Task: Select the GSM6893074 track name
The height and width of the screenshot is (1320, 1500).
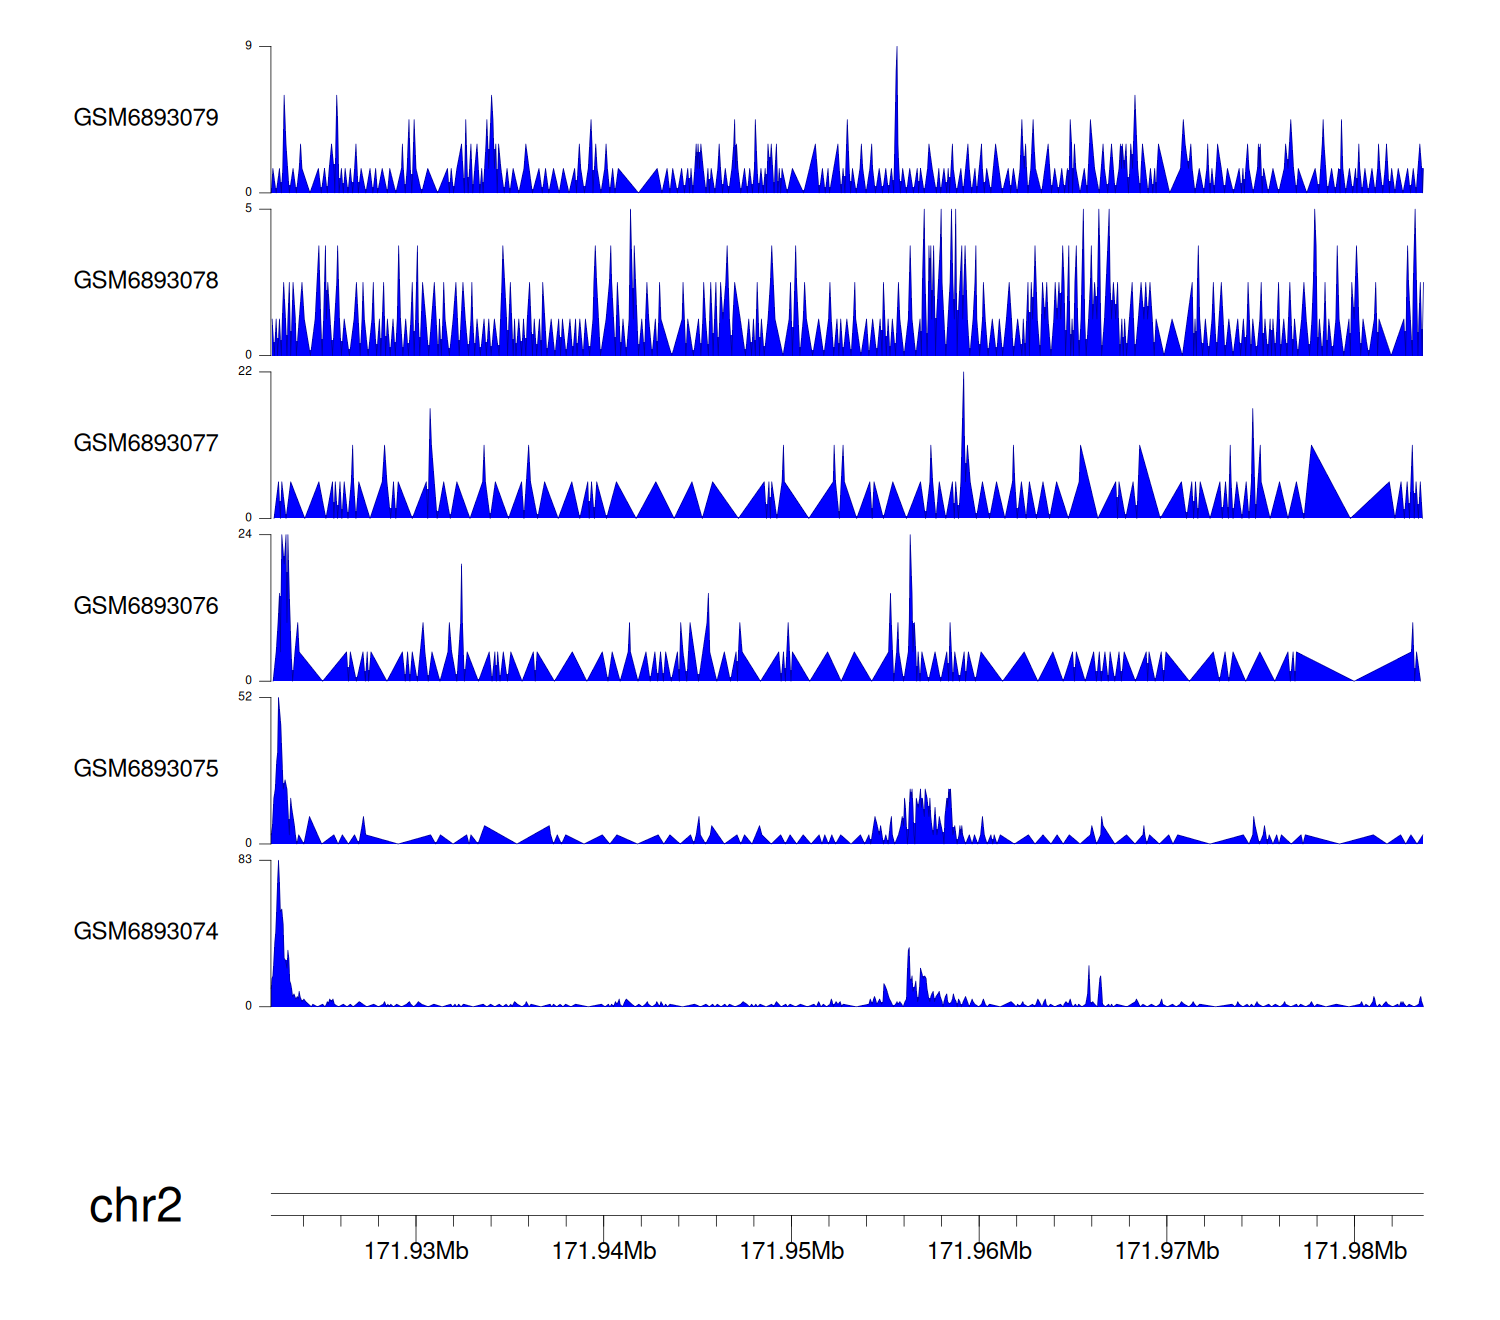Action: [146, 932]
